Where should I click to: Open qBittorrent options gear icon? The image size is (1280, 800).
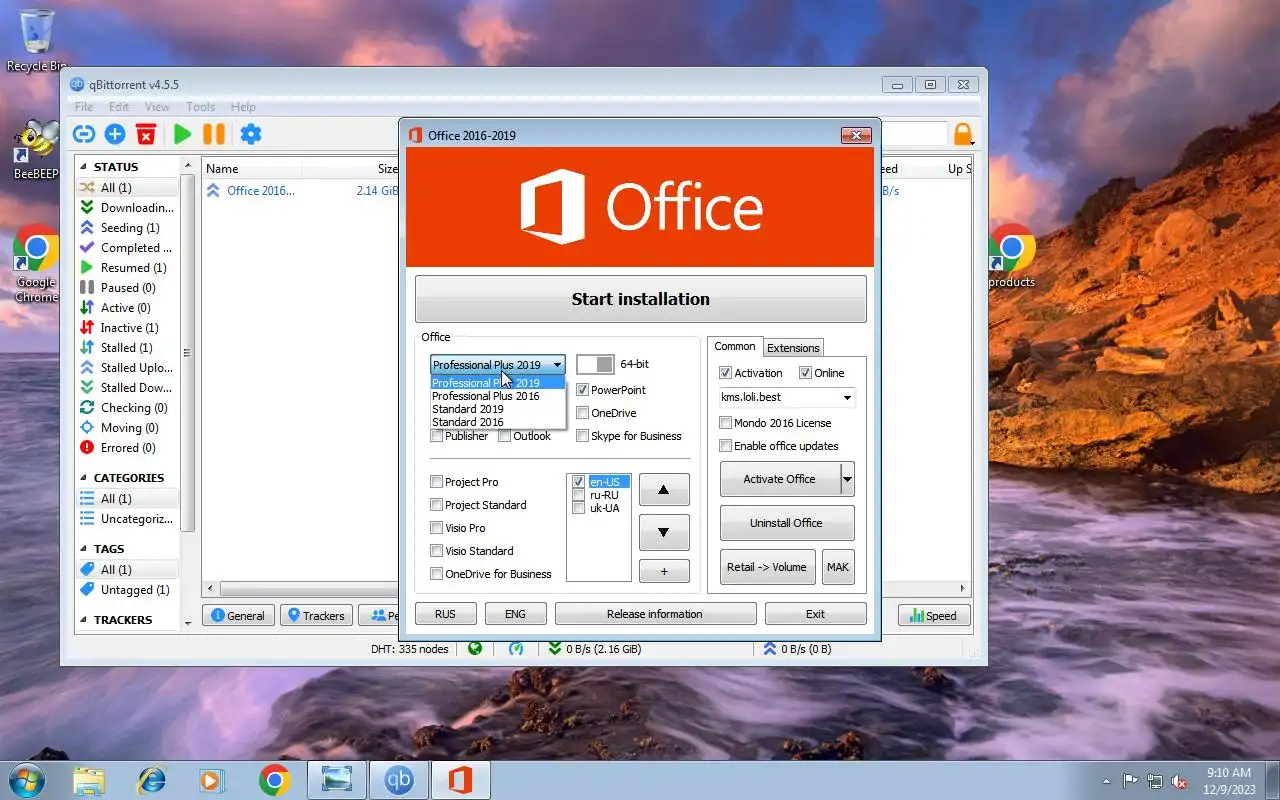(251, 134)
